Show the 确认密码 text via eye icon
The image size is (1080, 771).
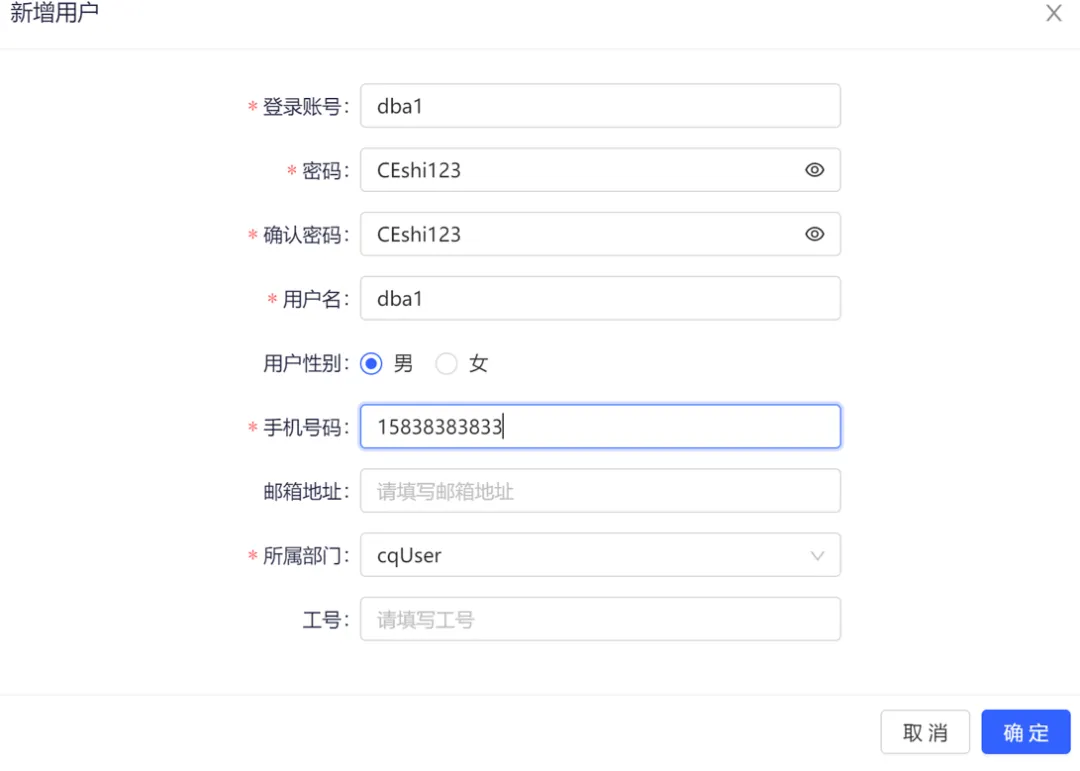(x=814, y=234)
